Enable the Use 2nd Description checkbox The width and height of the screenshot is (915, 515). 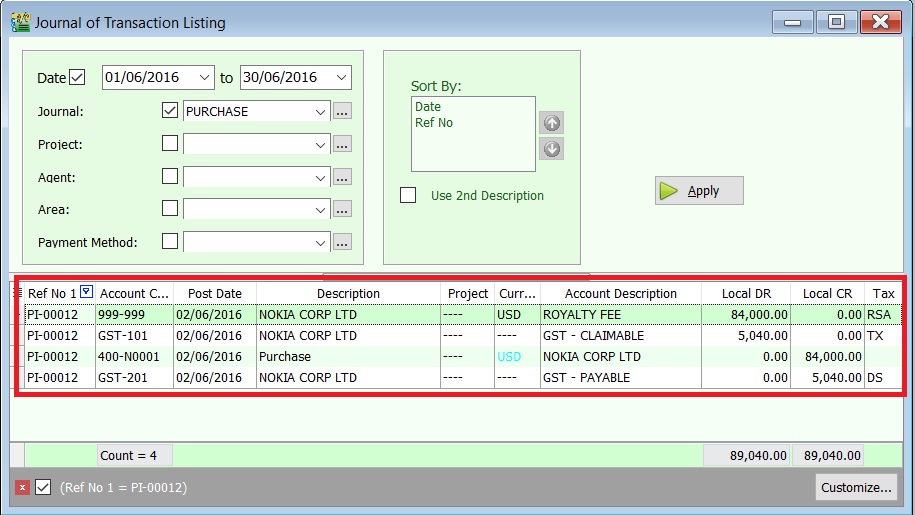click(x=408, y=195)
